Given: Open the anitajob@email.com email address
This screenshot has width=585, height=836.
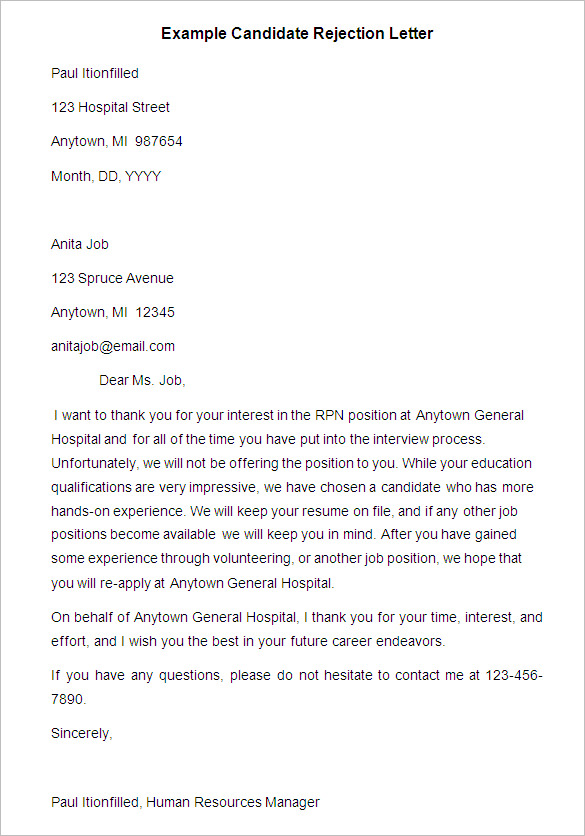Looking at the screenshot, I should 113,347.
